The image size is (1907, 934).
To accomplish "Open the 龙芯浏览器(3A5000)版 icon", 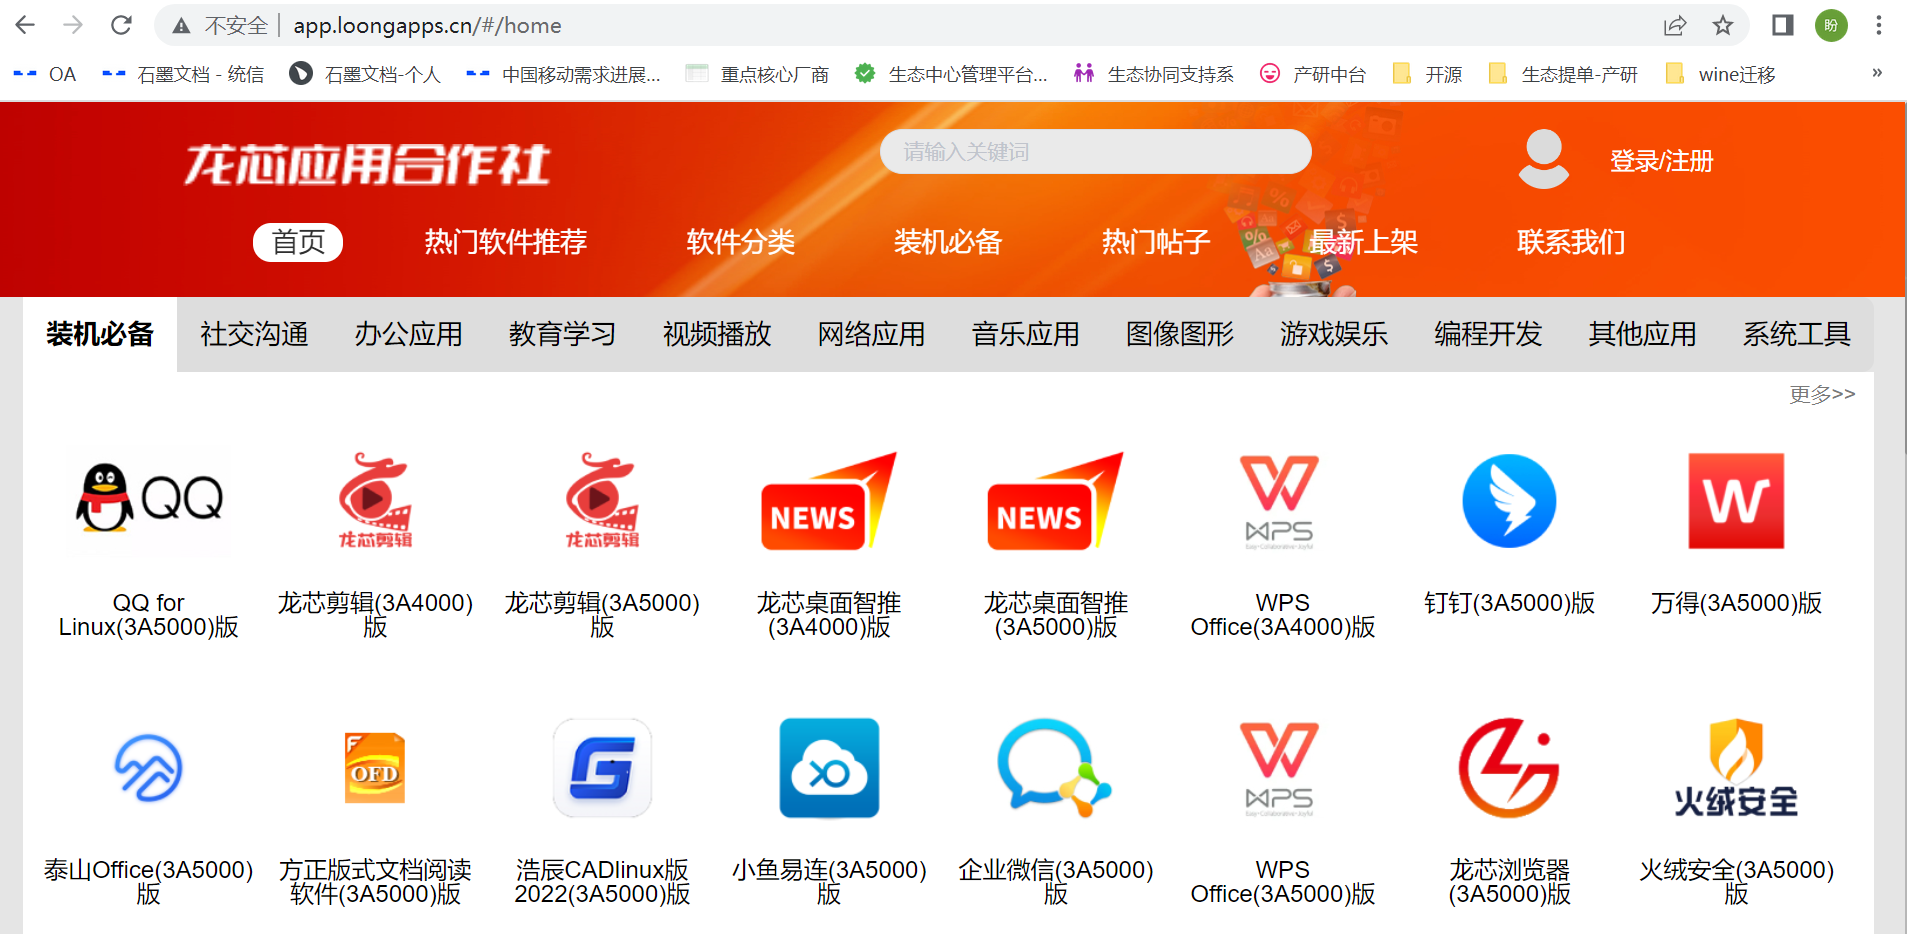I will (1509, 768).
